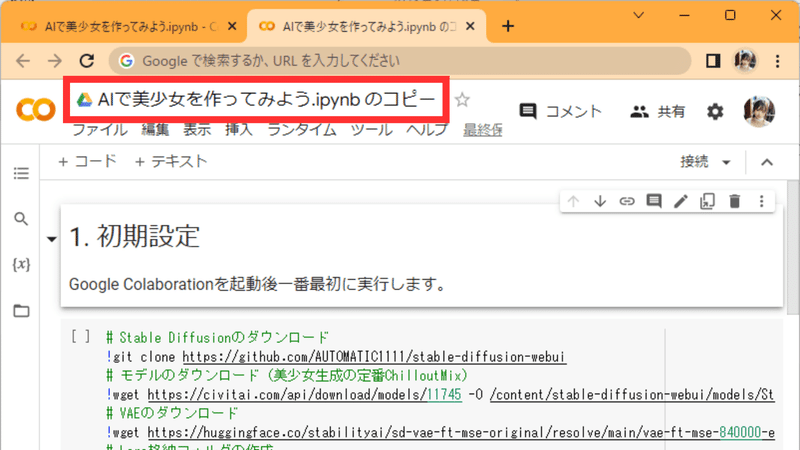Click the # VAEのダウンロード comment line
This screenshot has height=450, width=800.
click(x=172, y=413)
